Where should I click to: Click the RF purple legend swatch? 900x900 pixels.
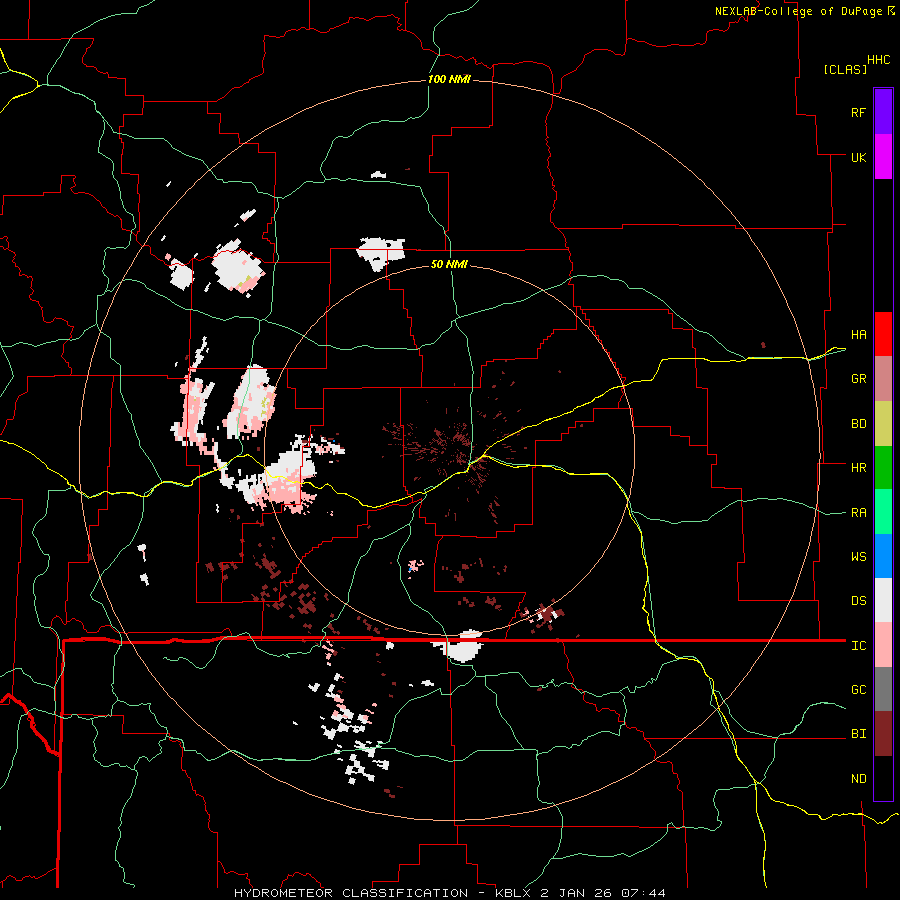tap(883, 112)
